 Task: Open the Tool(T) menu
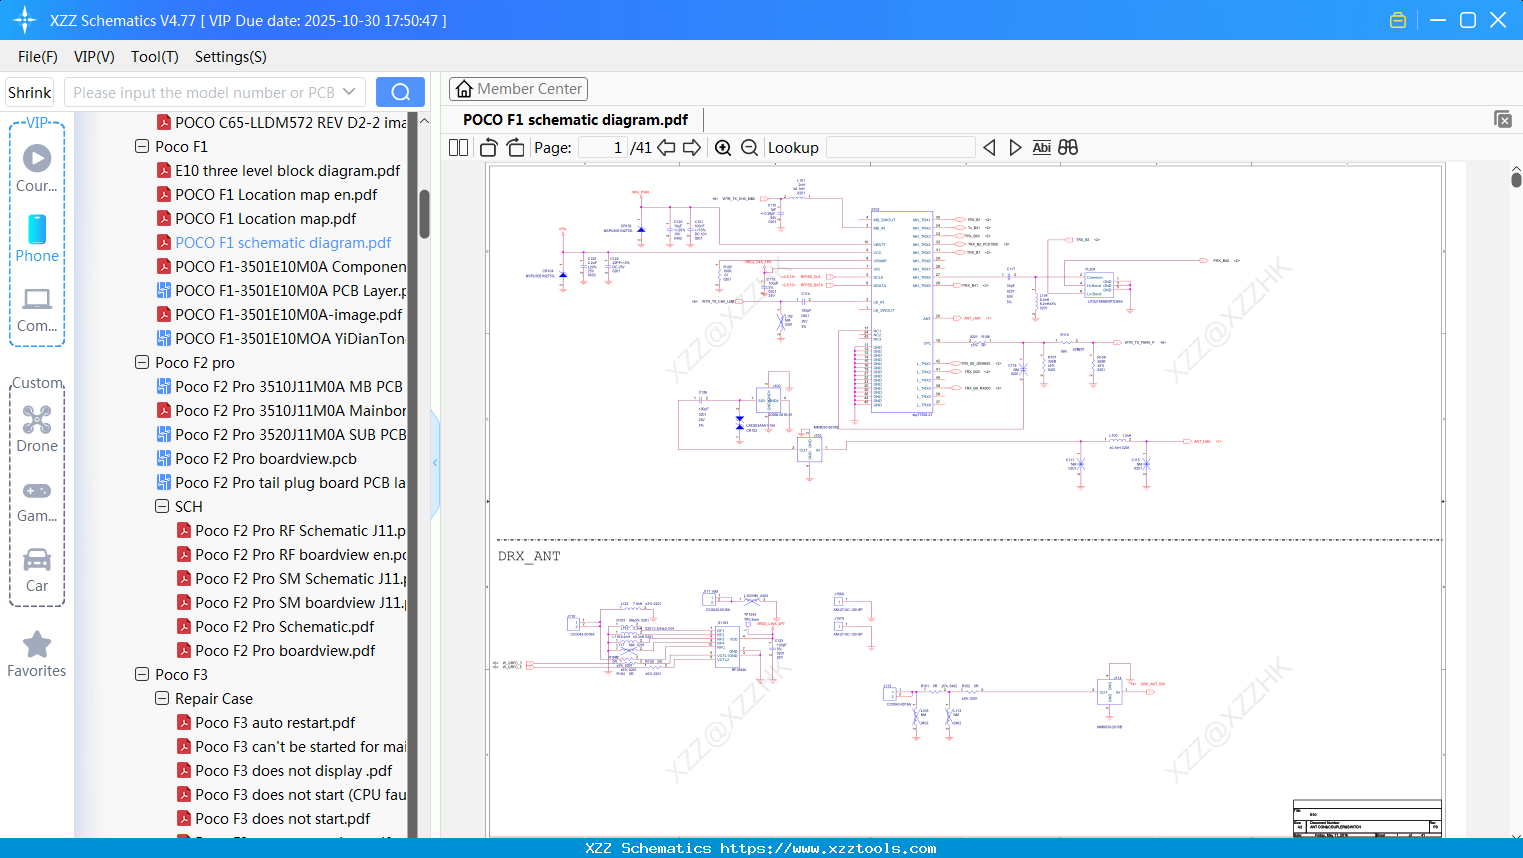pos(154,57)
